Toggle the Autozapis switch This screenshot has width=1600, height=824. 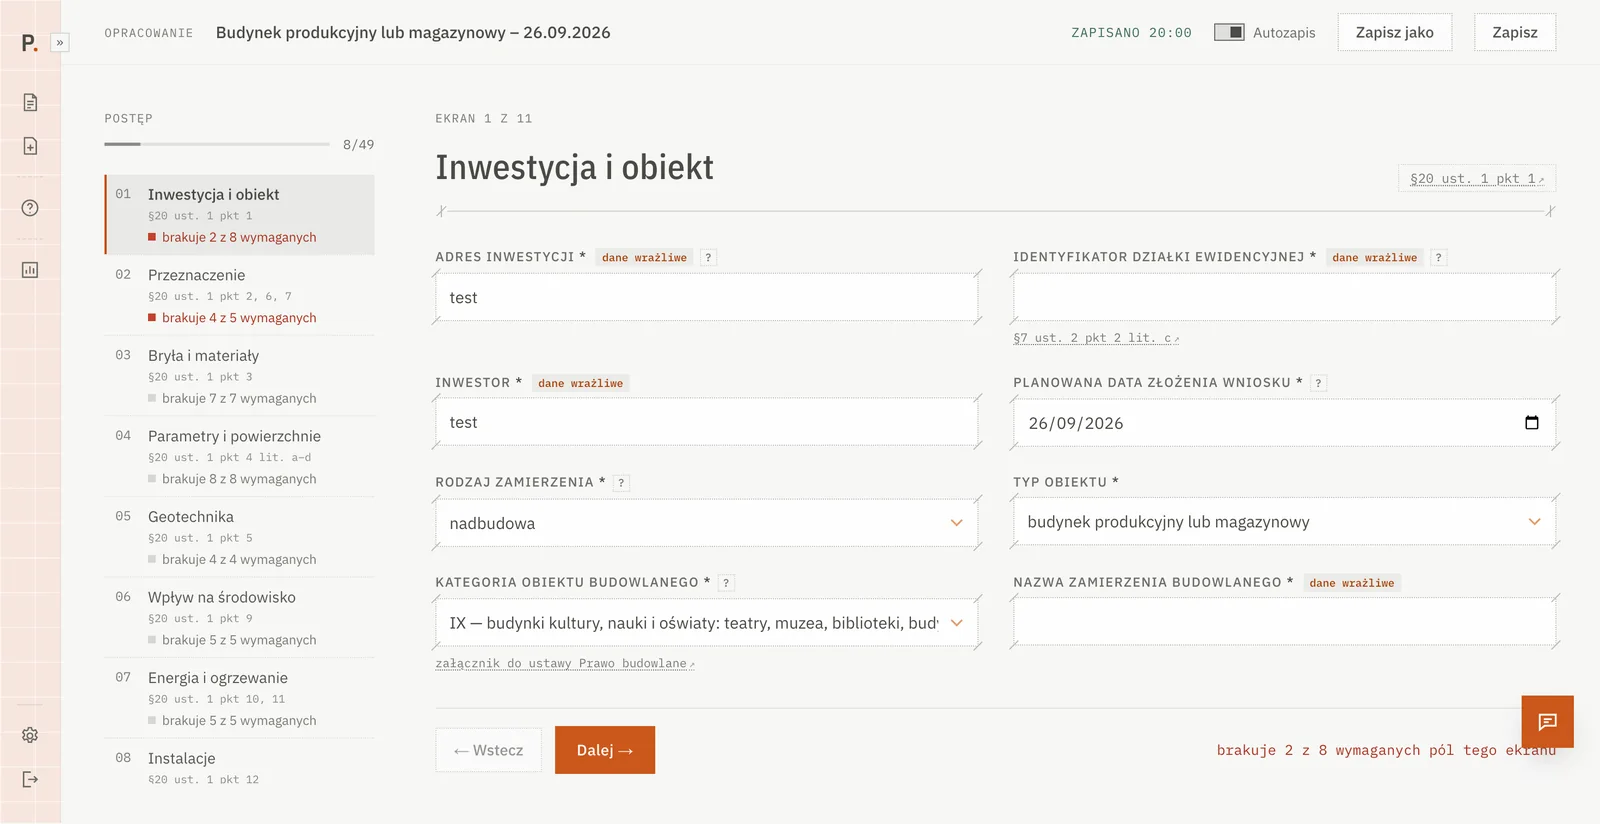1229,33
